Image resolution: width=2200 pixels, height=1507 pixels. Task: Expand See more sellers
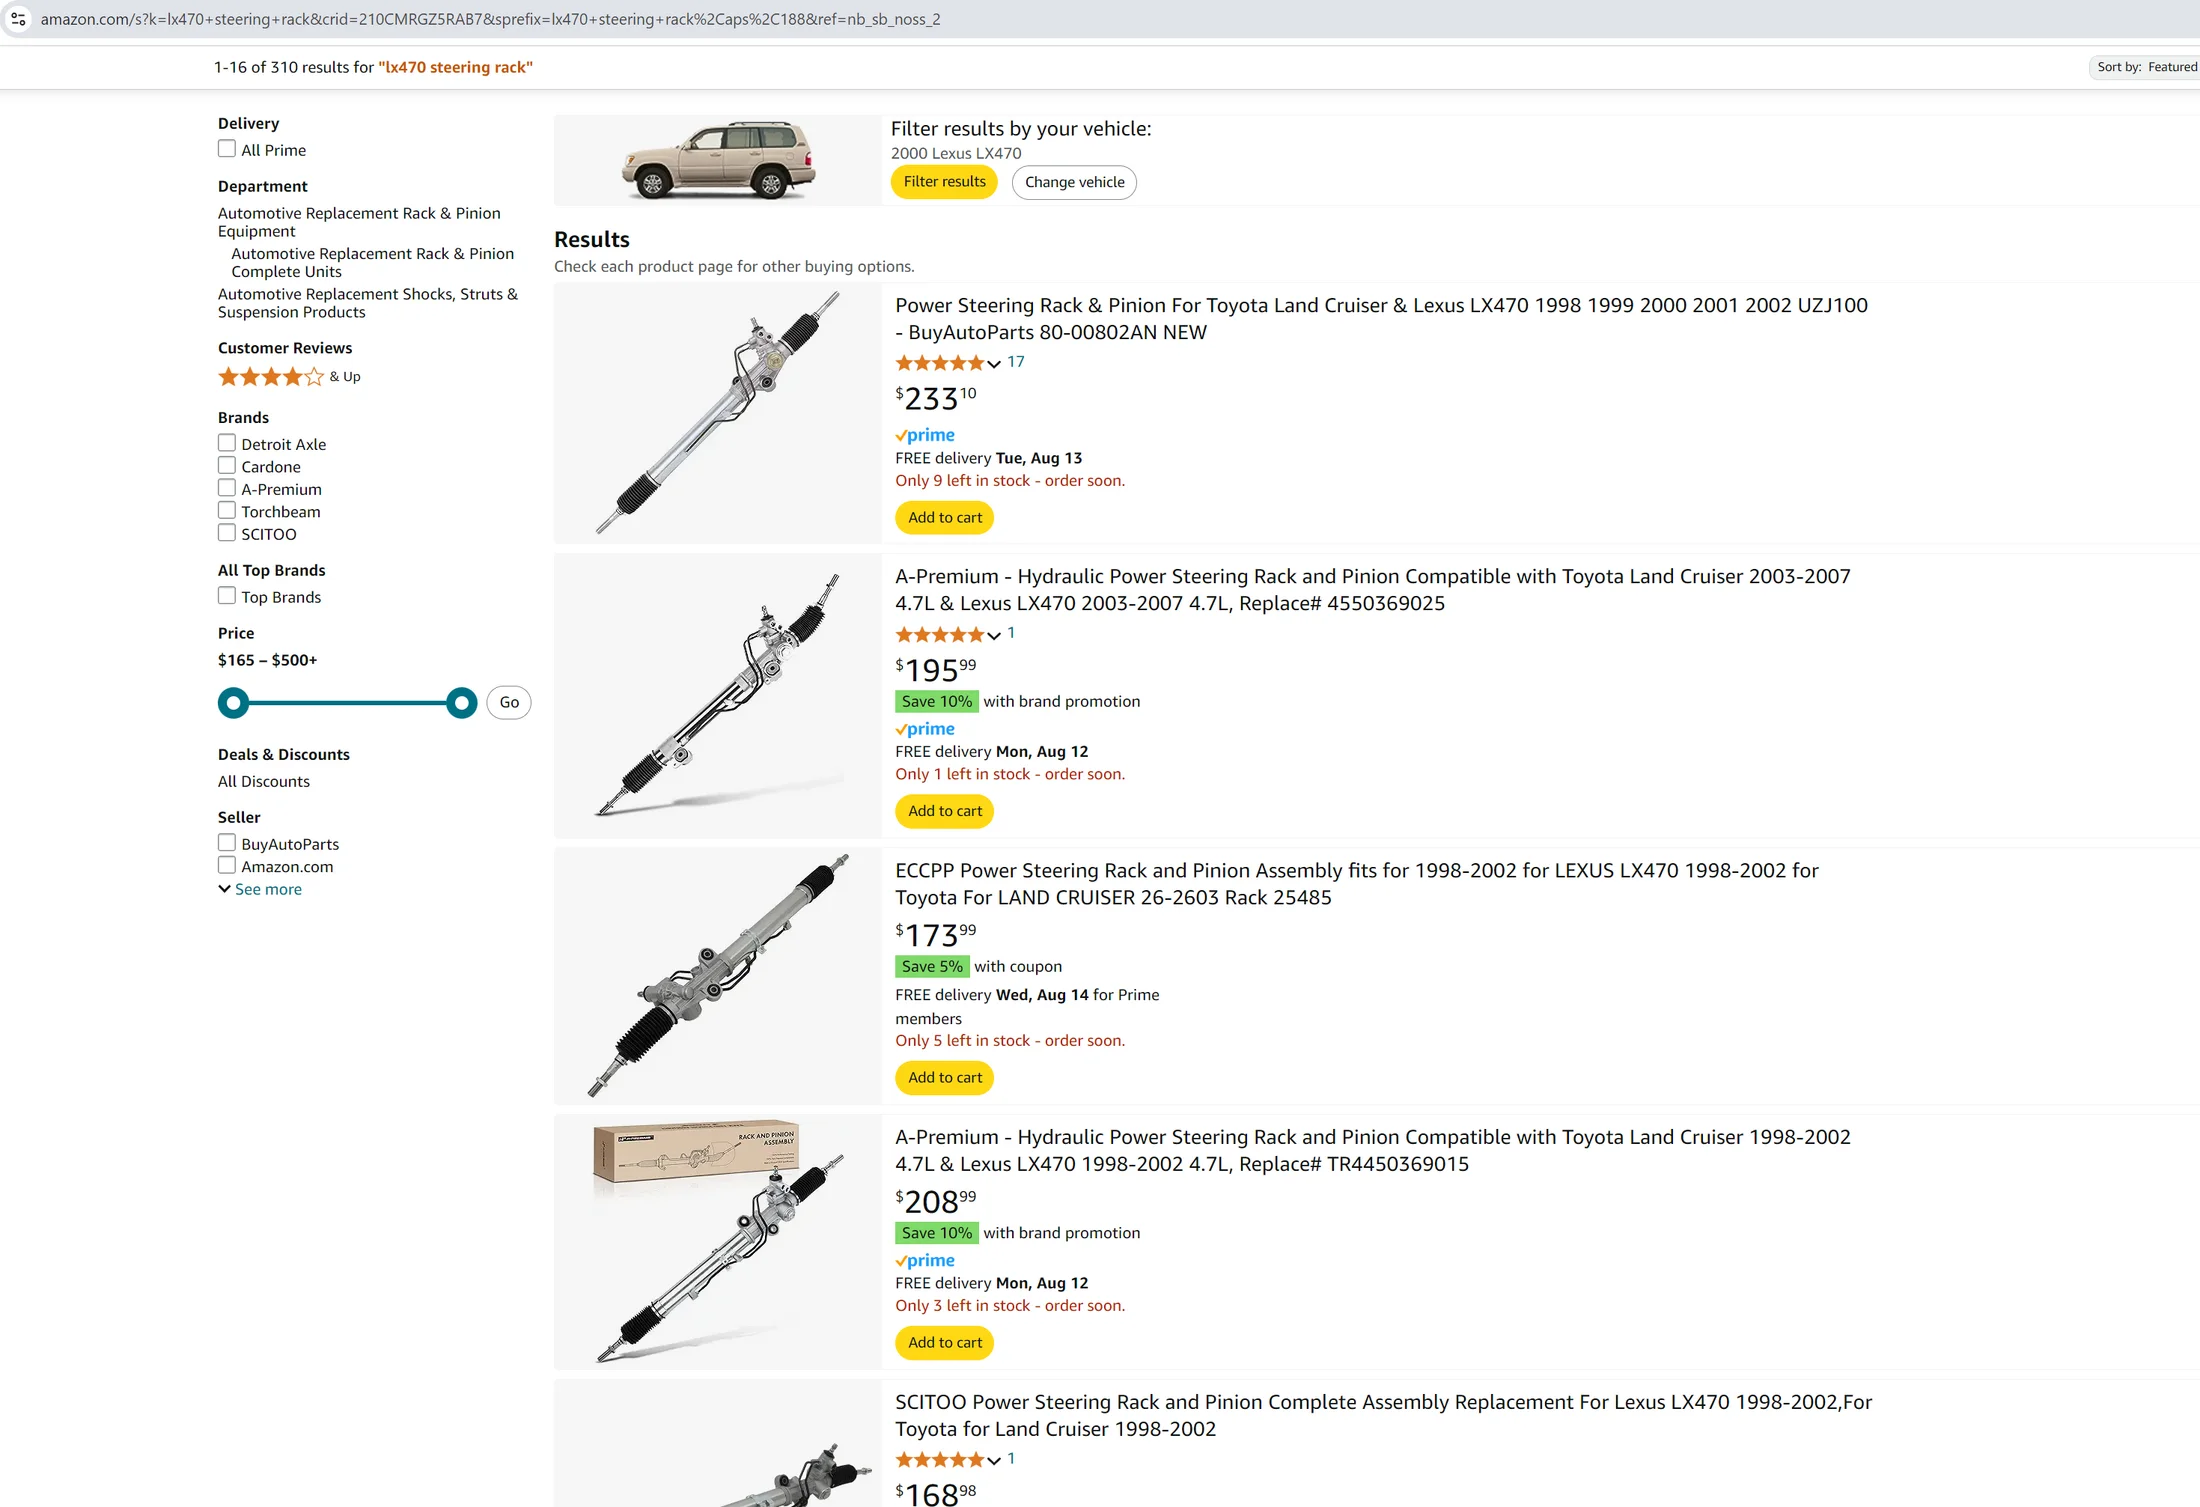pyautogui.click(x=260, y=889)
